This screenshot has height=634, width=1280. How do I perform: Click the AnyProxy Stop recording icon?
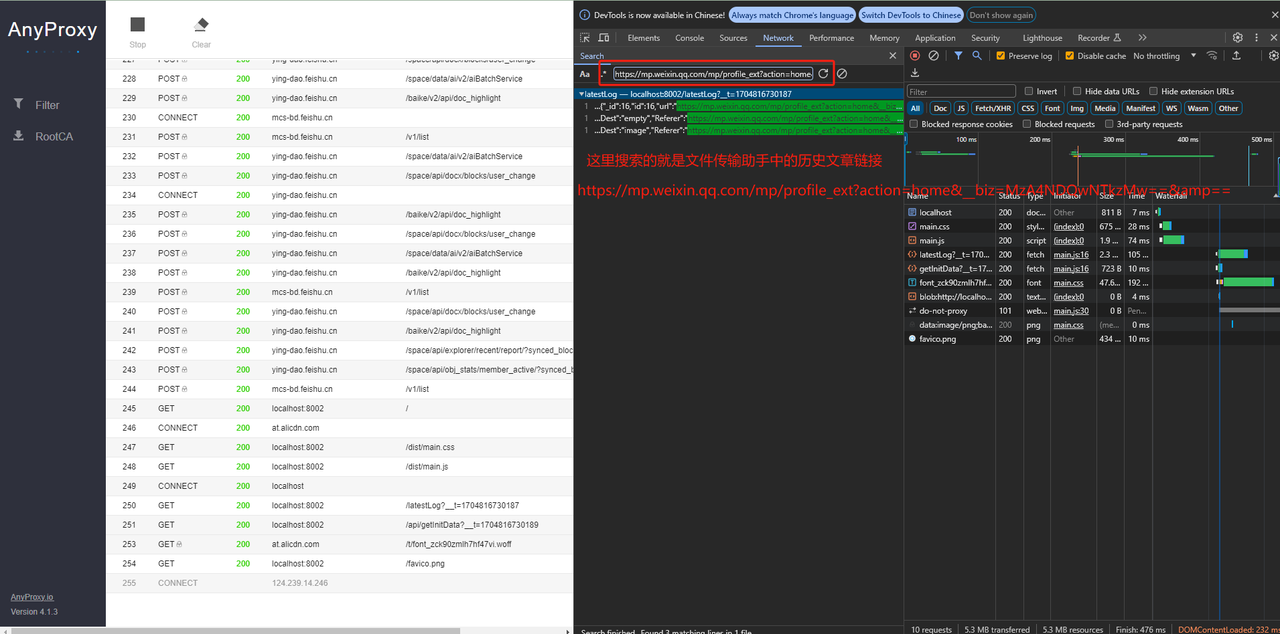(137, 25)
